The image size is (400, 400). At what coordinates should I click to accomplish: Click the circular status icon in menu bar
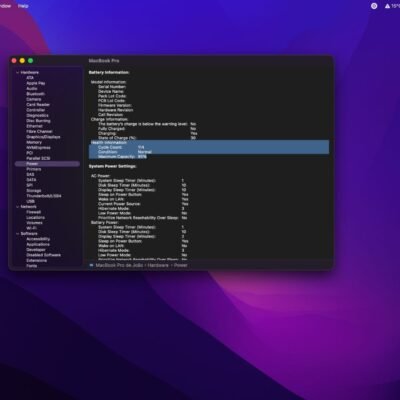point(374,6)
